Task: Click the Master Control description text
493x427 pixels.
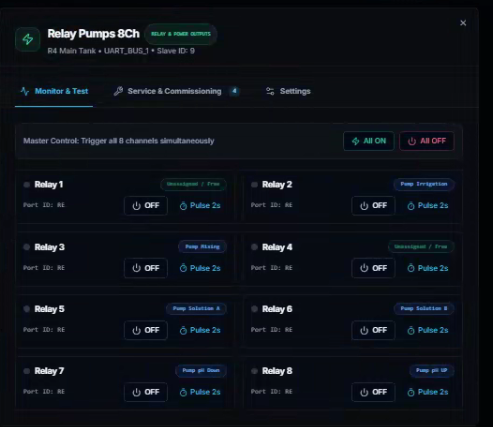Action: tap(119, 141)
